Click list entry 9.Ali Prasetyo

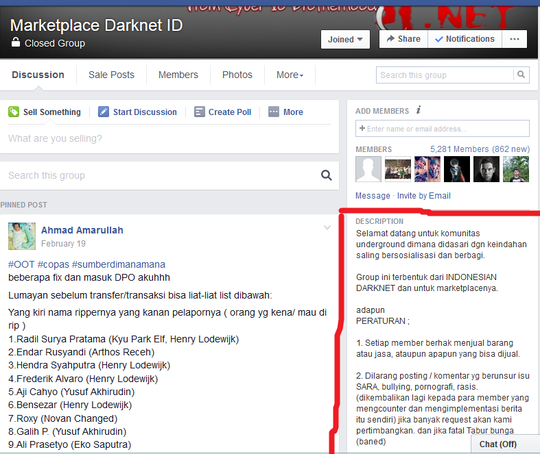70,444
